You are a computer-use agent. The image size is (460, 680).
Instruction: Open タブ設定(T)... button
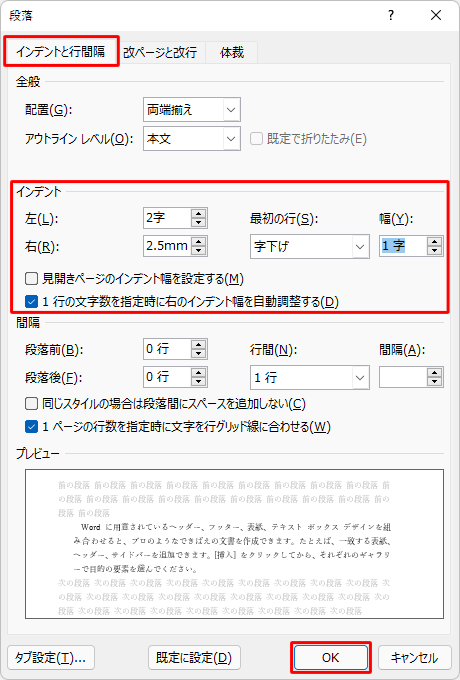coord(51,658)
